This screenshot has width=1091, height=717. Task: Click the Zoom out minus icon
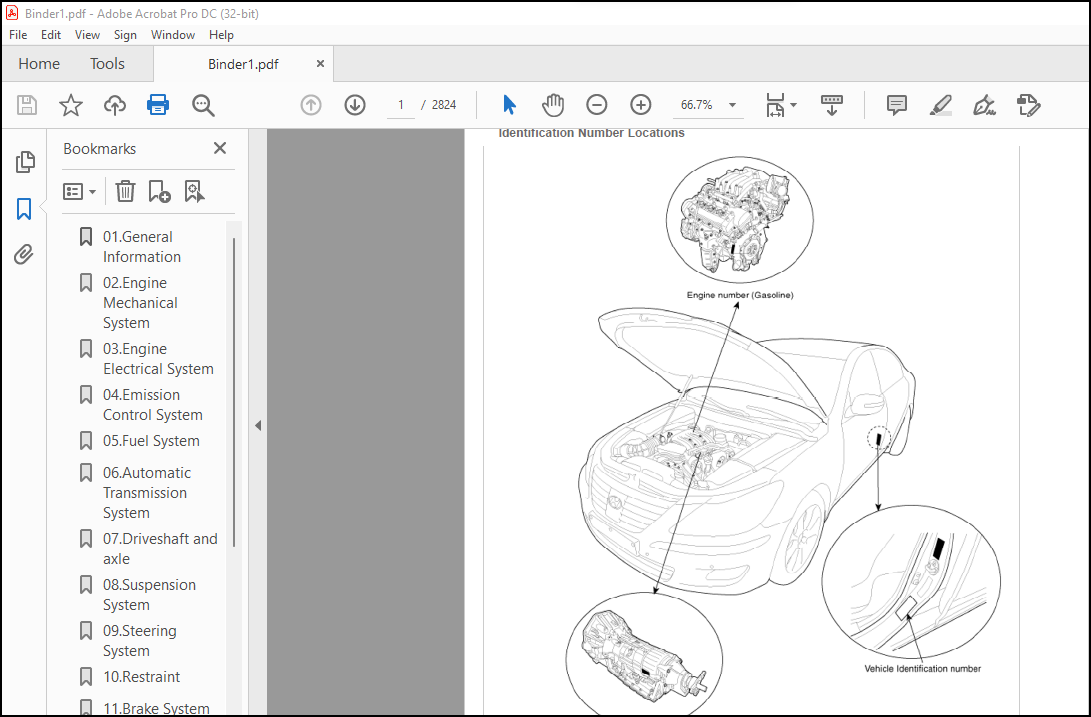tap(597, 105)
